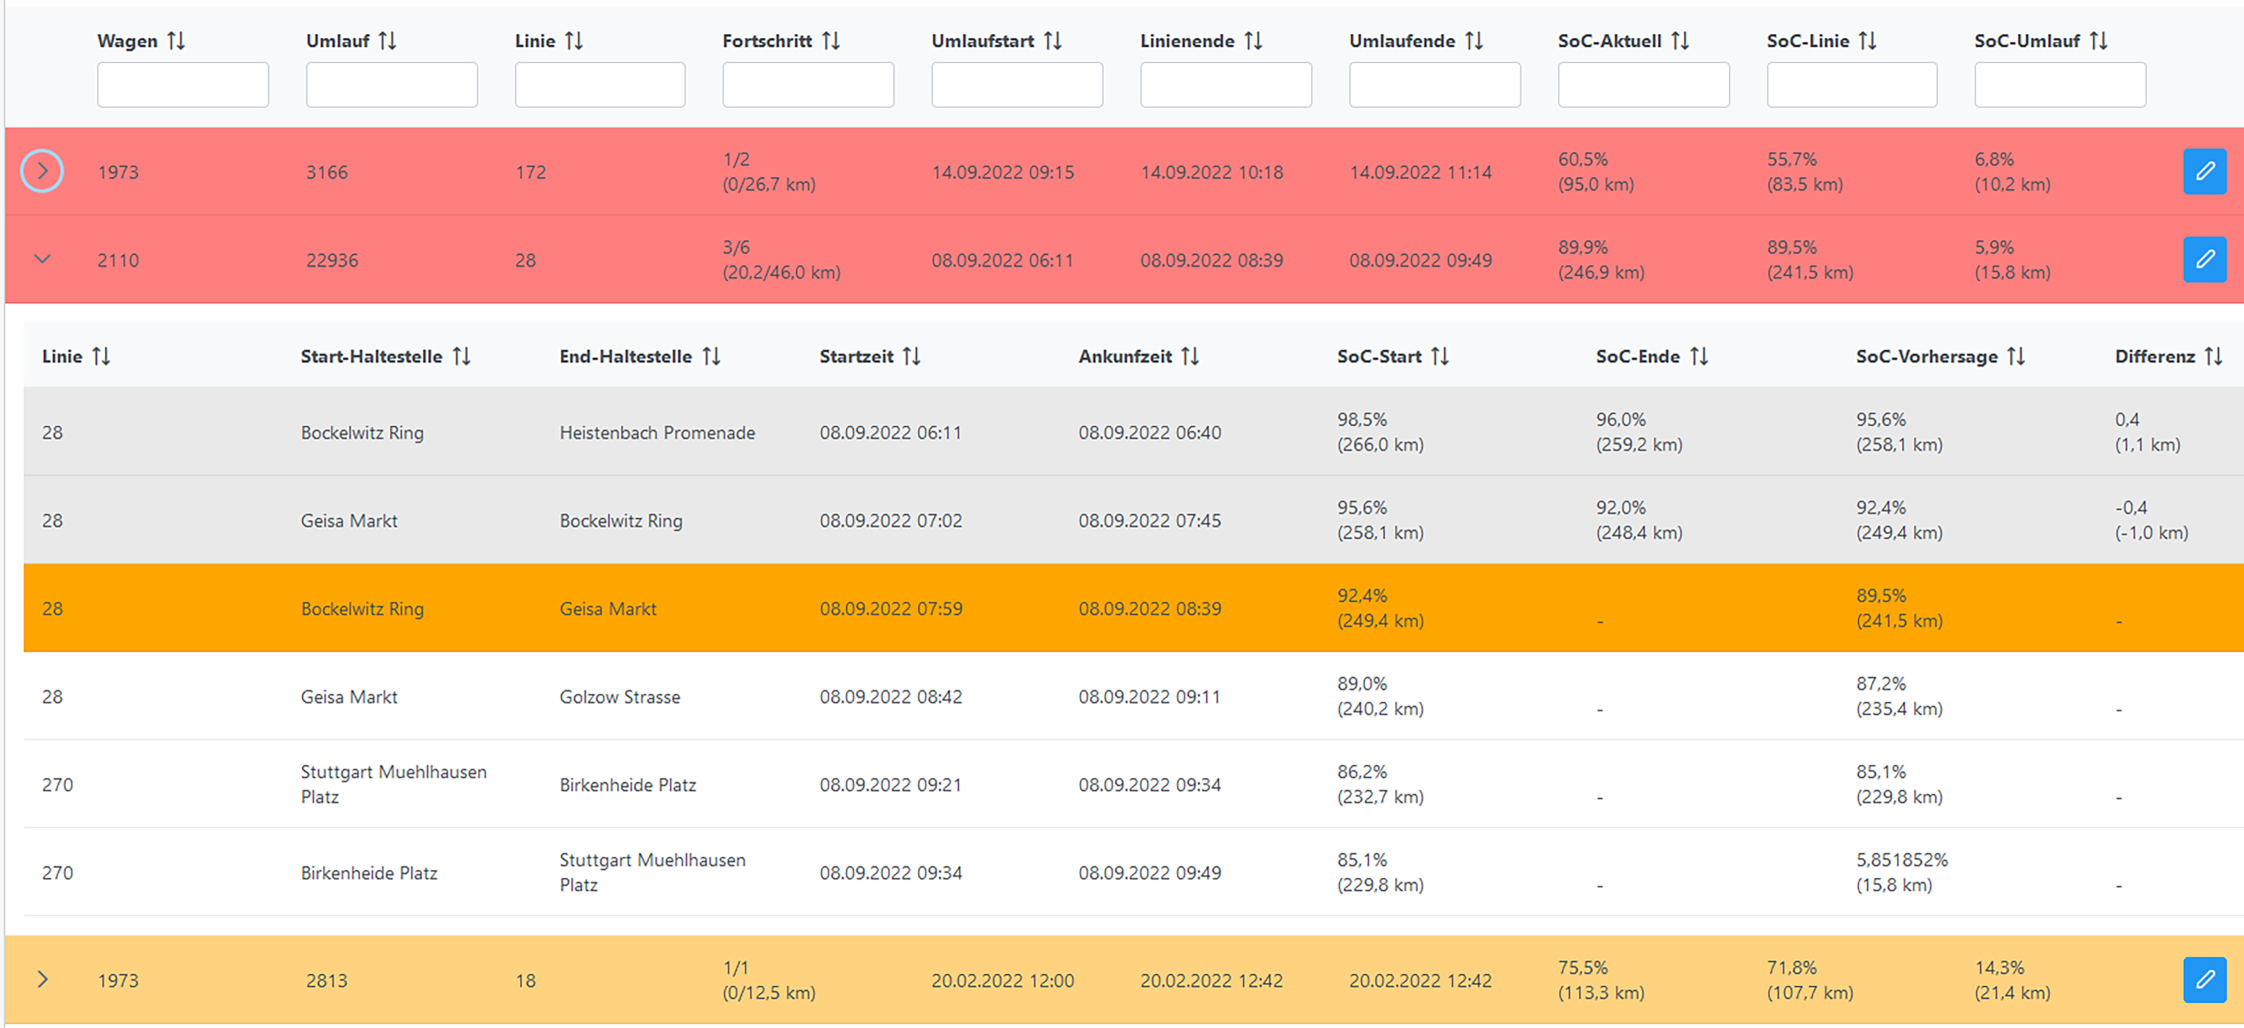
Task: Expand row for Umlauf 2813
Action: tap(42, 979)
